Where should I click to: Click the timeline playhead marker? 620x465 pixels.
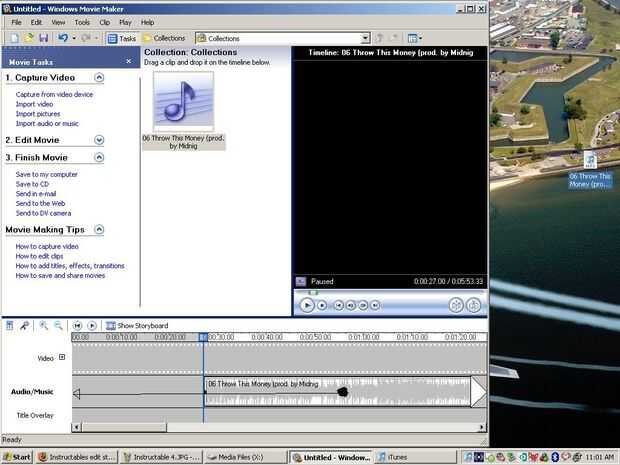[203, 337]
